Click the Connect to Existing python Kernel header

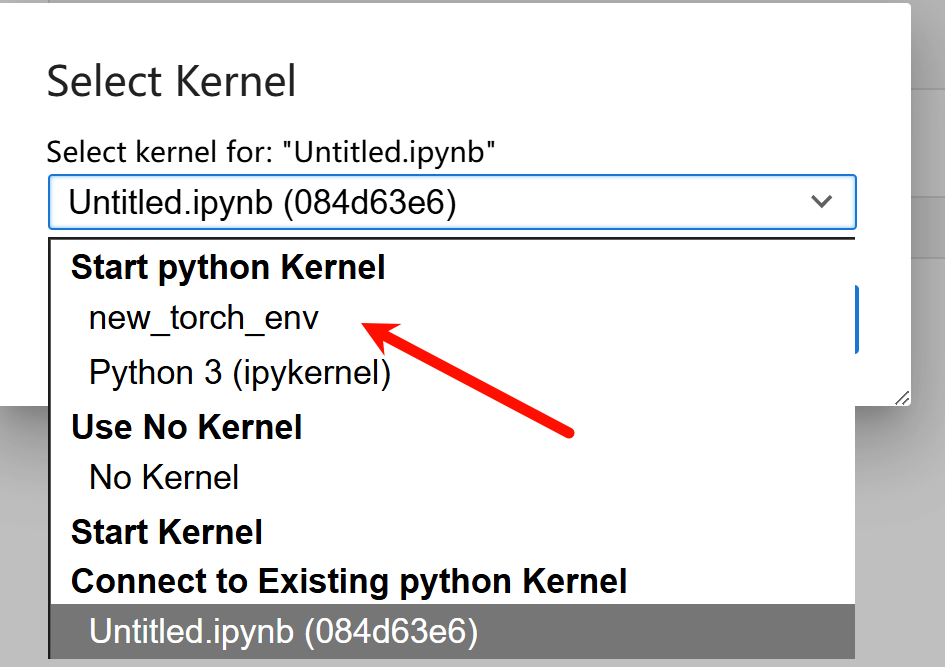coord(349,581)
